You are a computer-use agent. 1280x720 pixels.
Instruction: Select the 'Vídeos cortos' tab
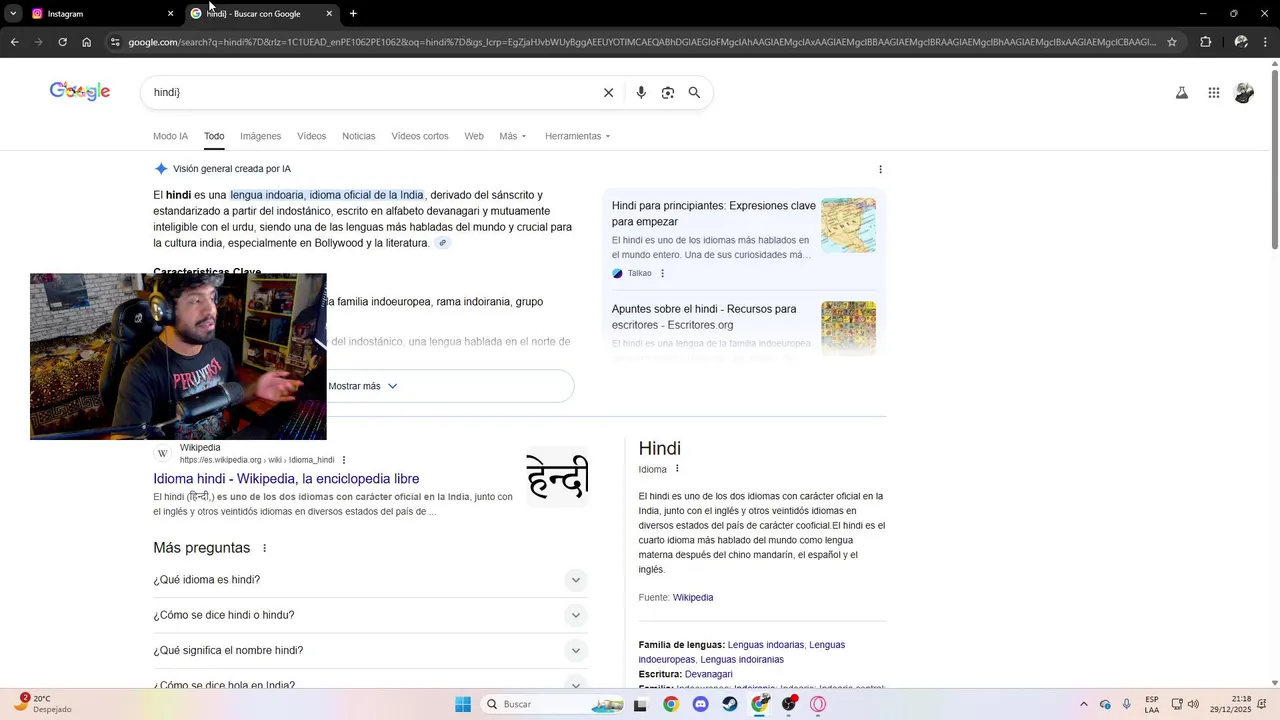(420, 136)
